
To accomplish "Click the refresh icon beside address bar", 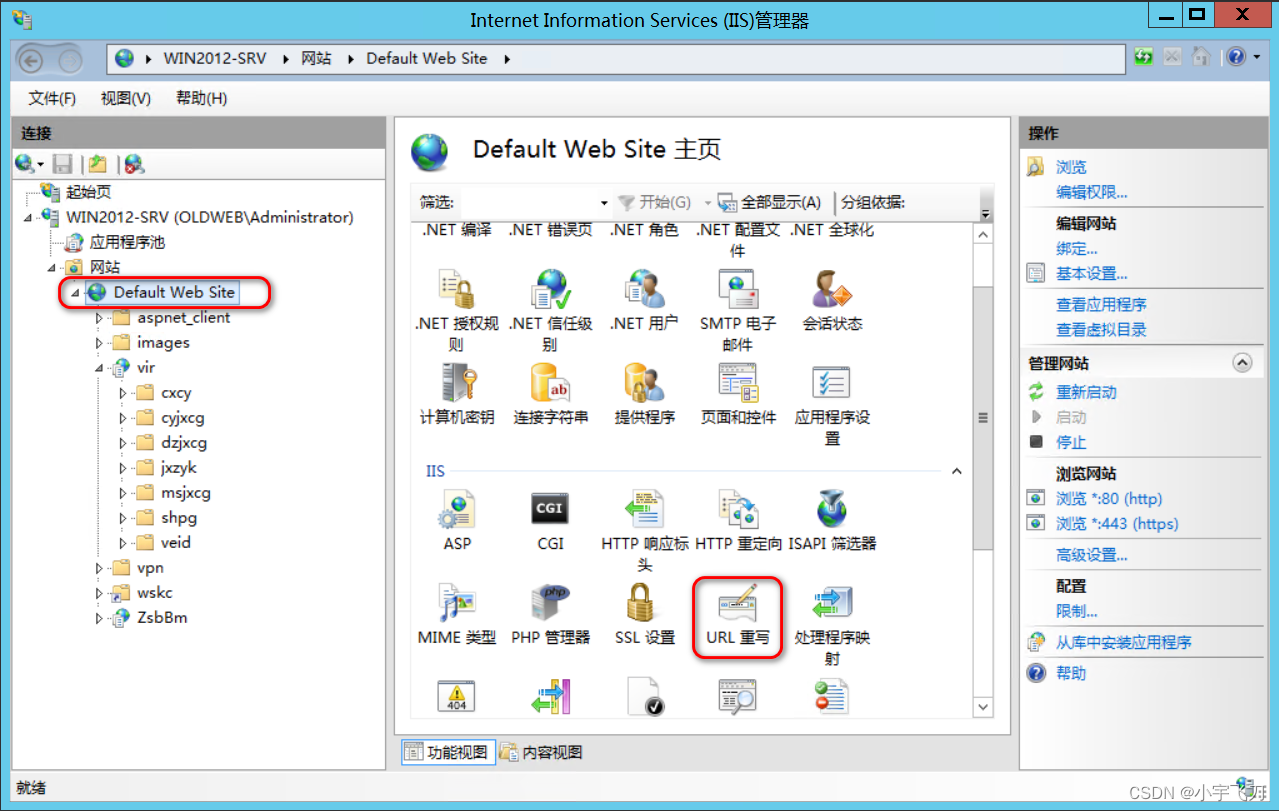I will pos(1144,57).
